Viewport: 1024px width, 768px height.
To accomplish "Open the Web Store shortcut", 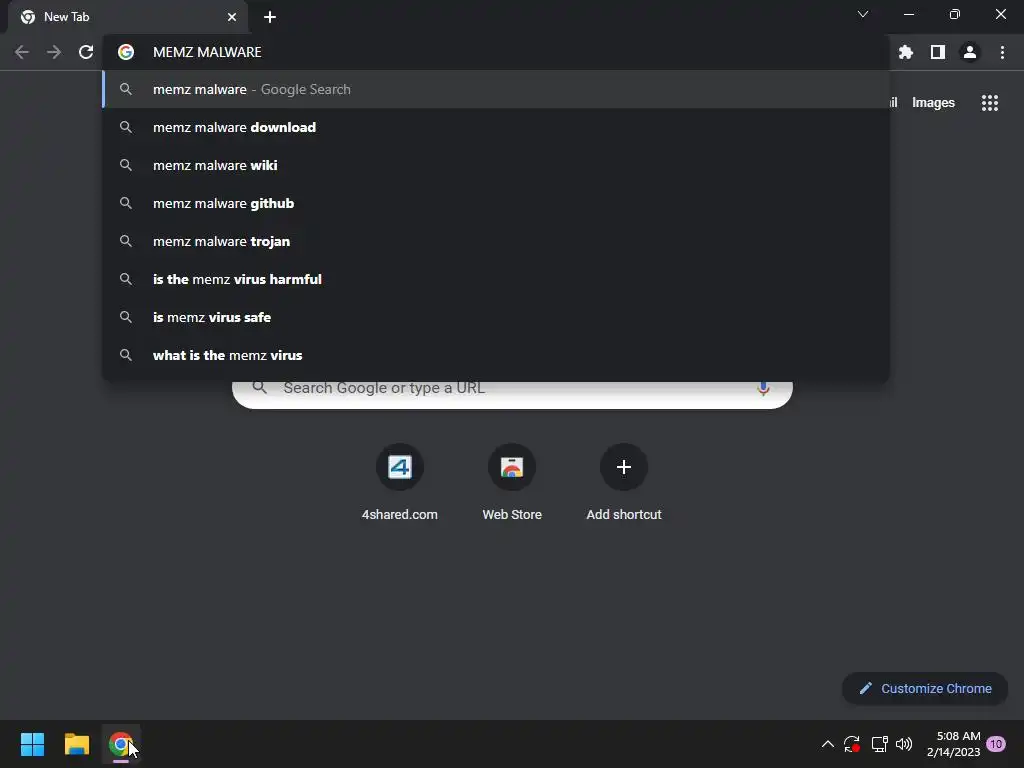I will point(512,482).
